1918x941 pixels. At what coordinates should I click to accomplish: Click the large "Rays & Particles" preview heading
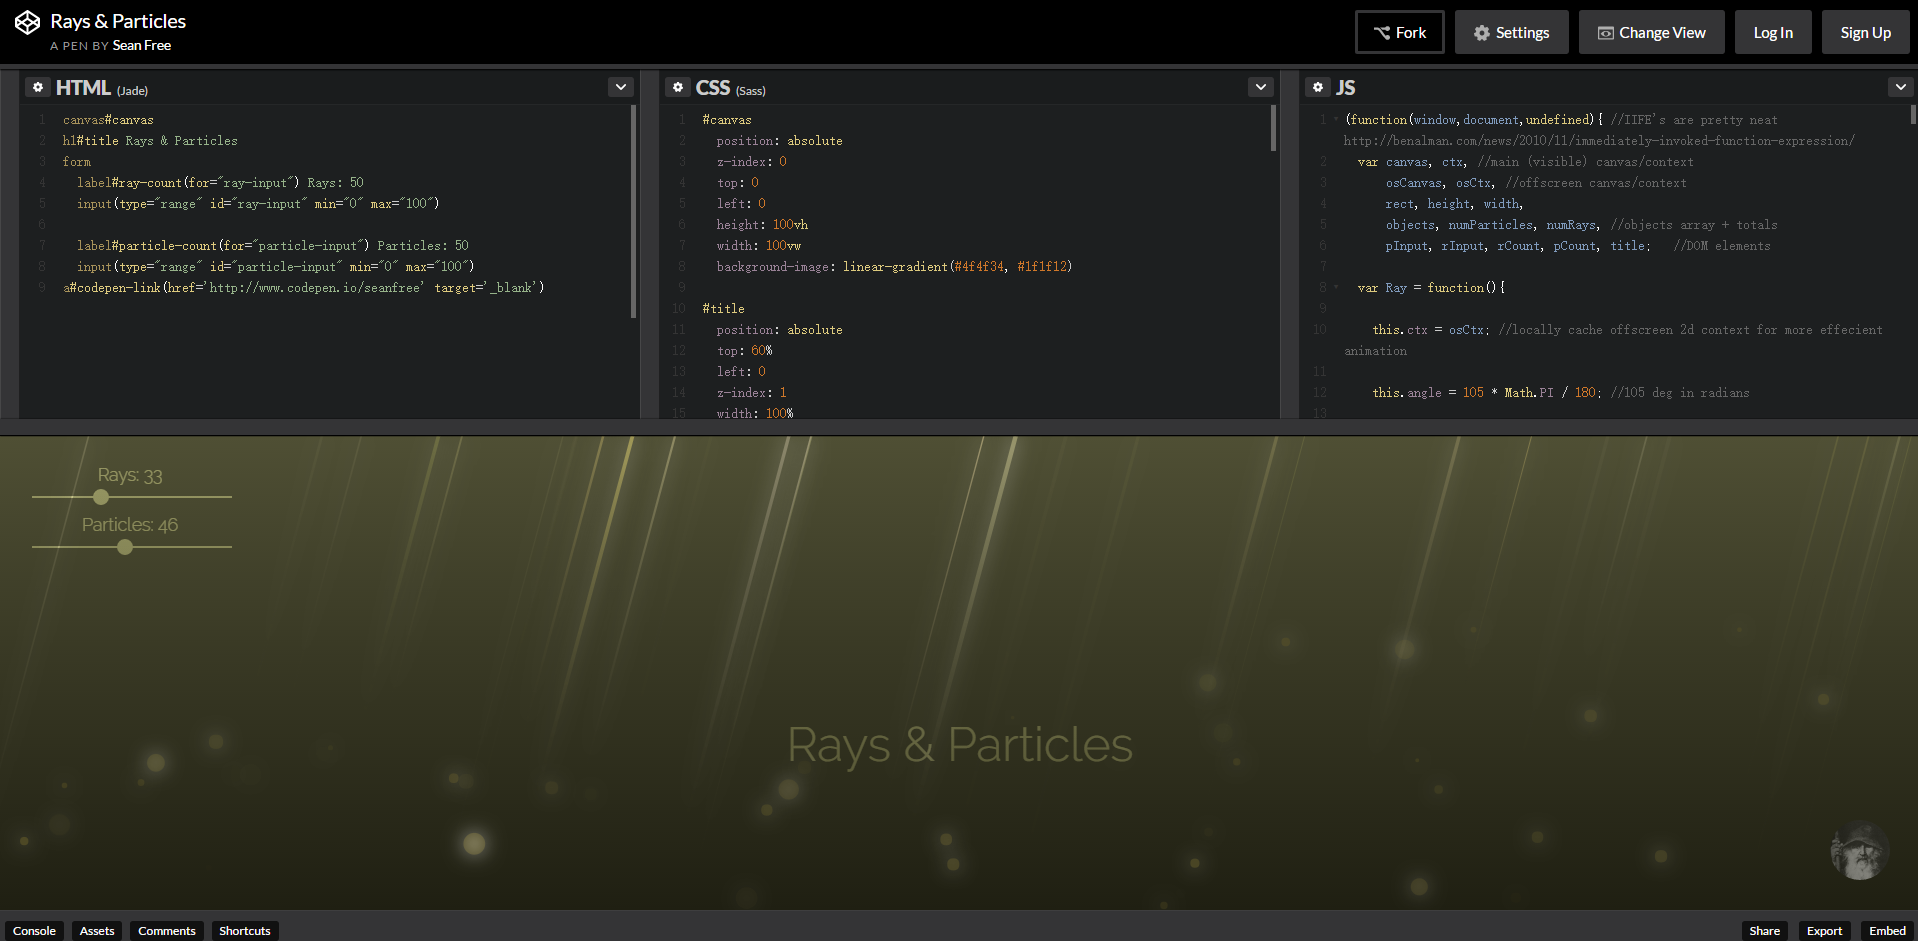pyautogui.click(x=960, y=745)
